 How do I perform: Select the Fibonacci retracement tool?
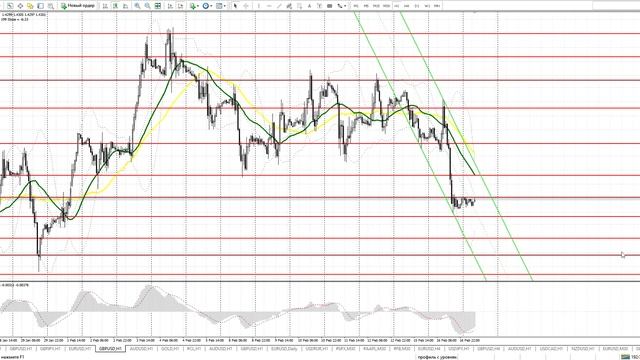tap(300, 6)
